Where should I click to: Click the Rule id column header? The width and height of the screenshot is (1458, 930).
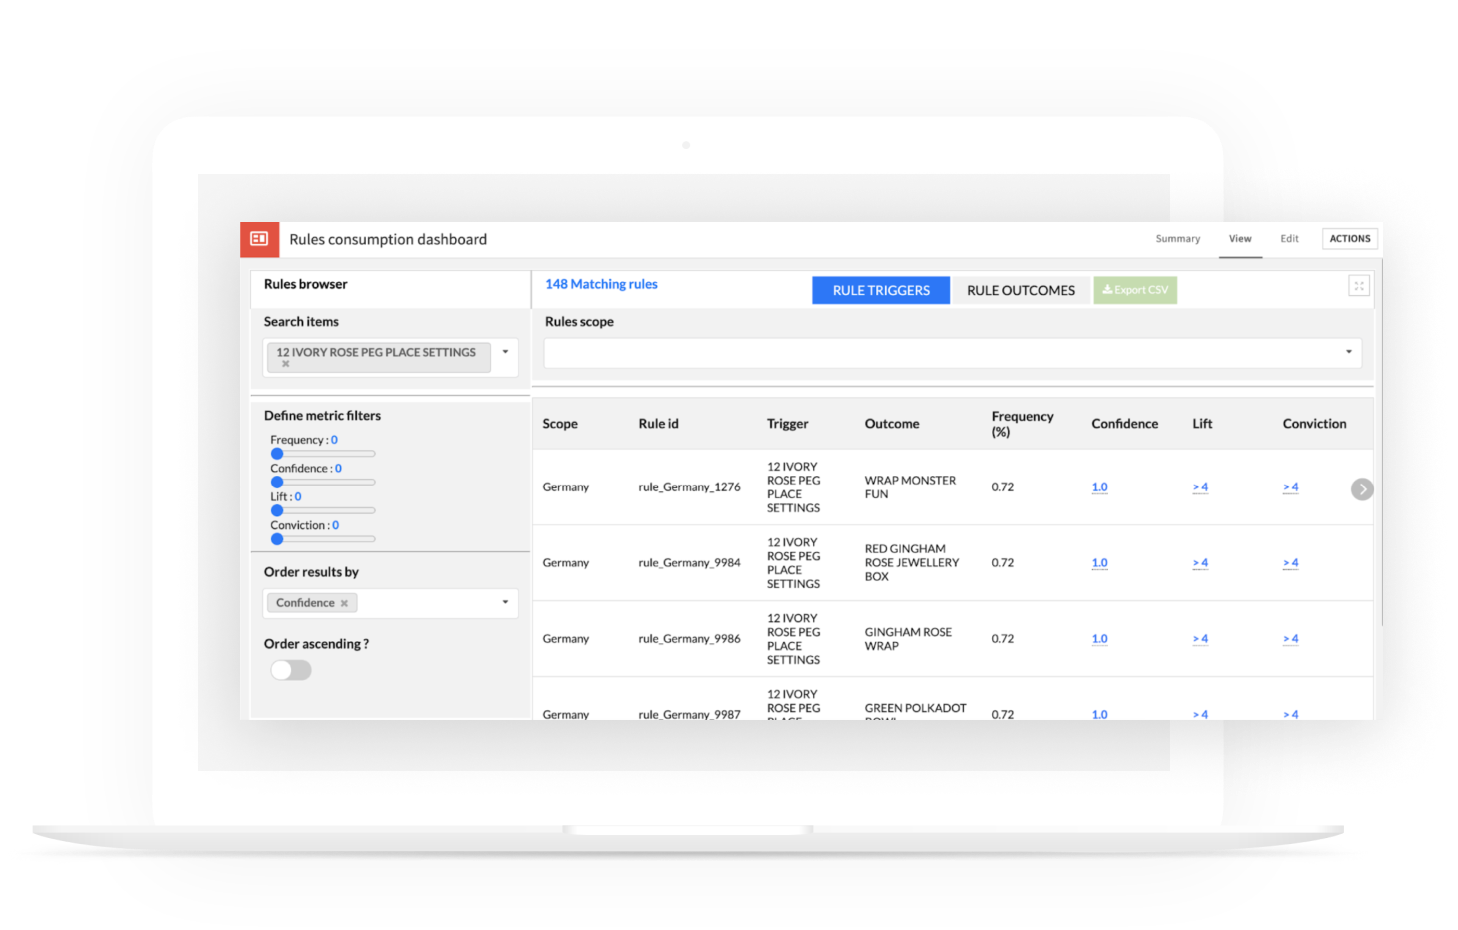click(x=658, y=424)
